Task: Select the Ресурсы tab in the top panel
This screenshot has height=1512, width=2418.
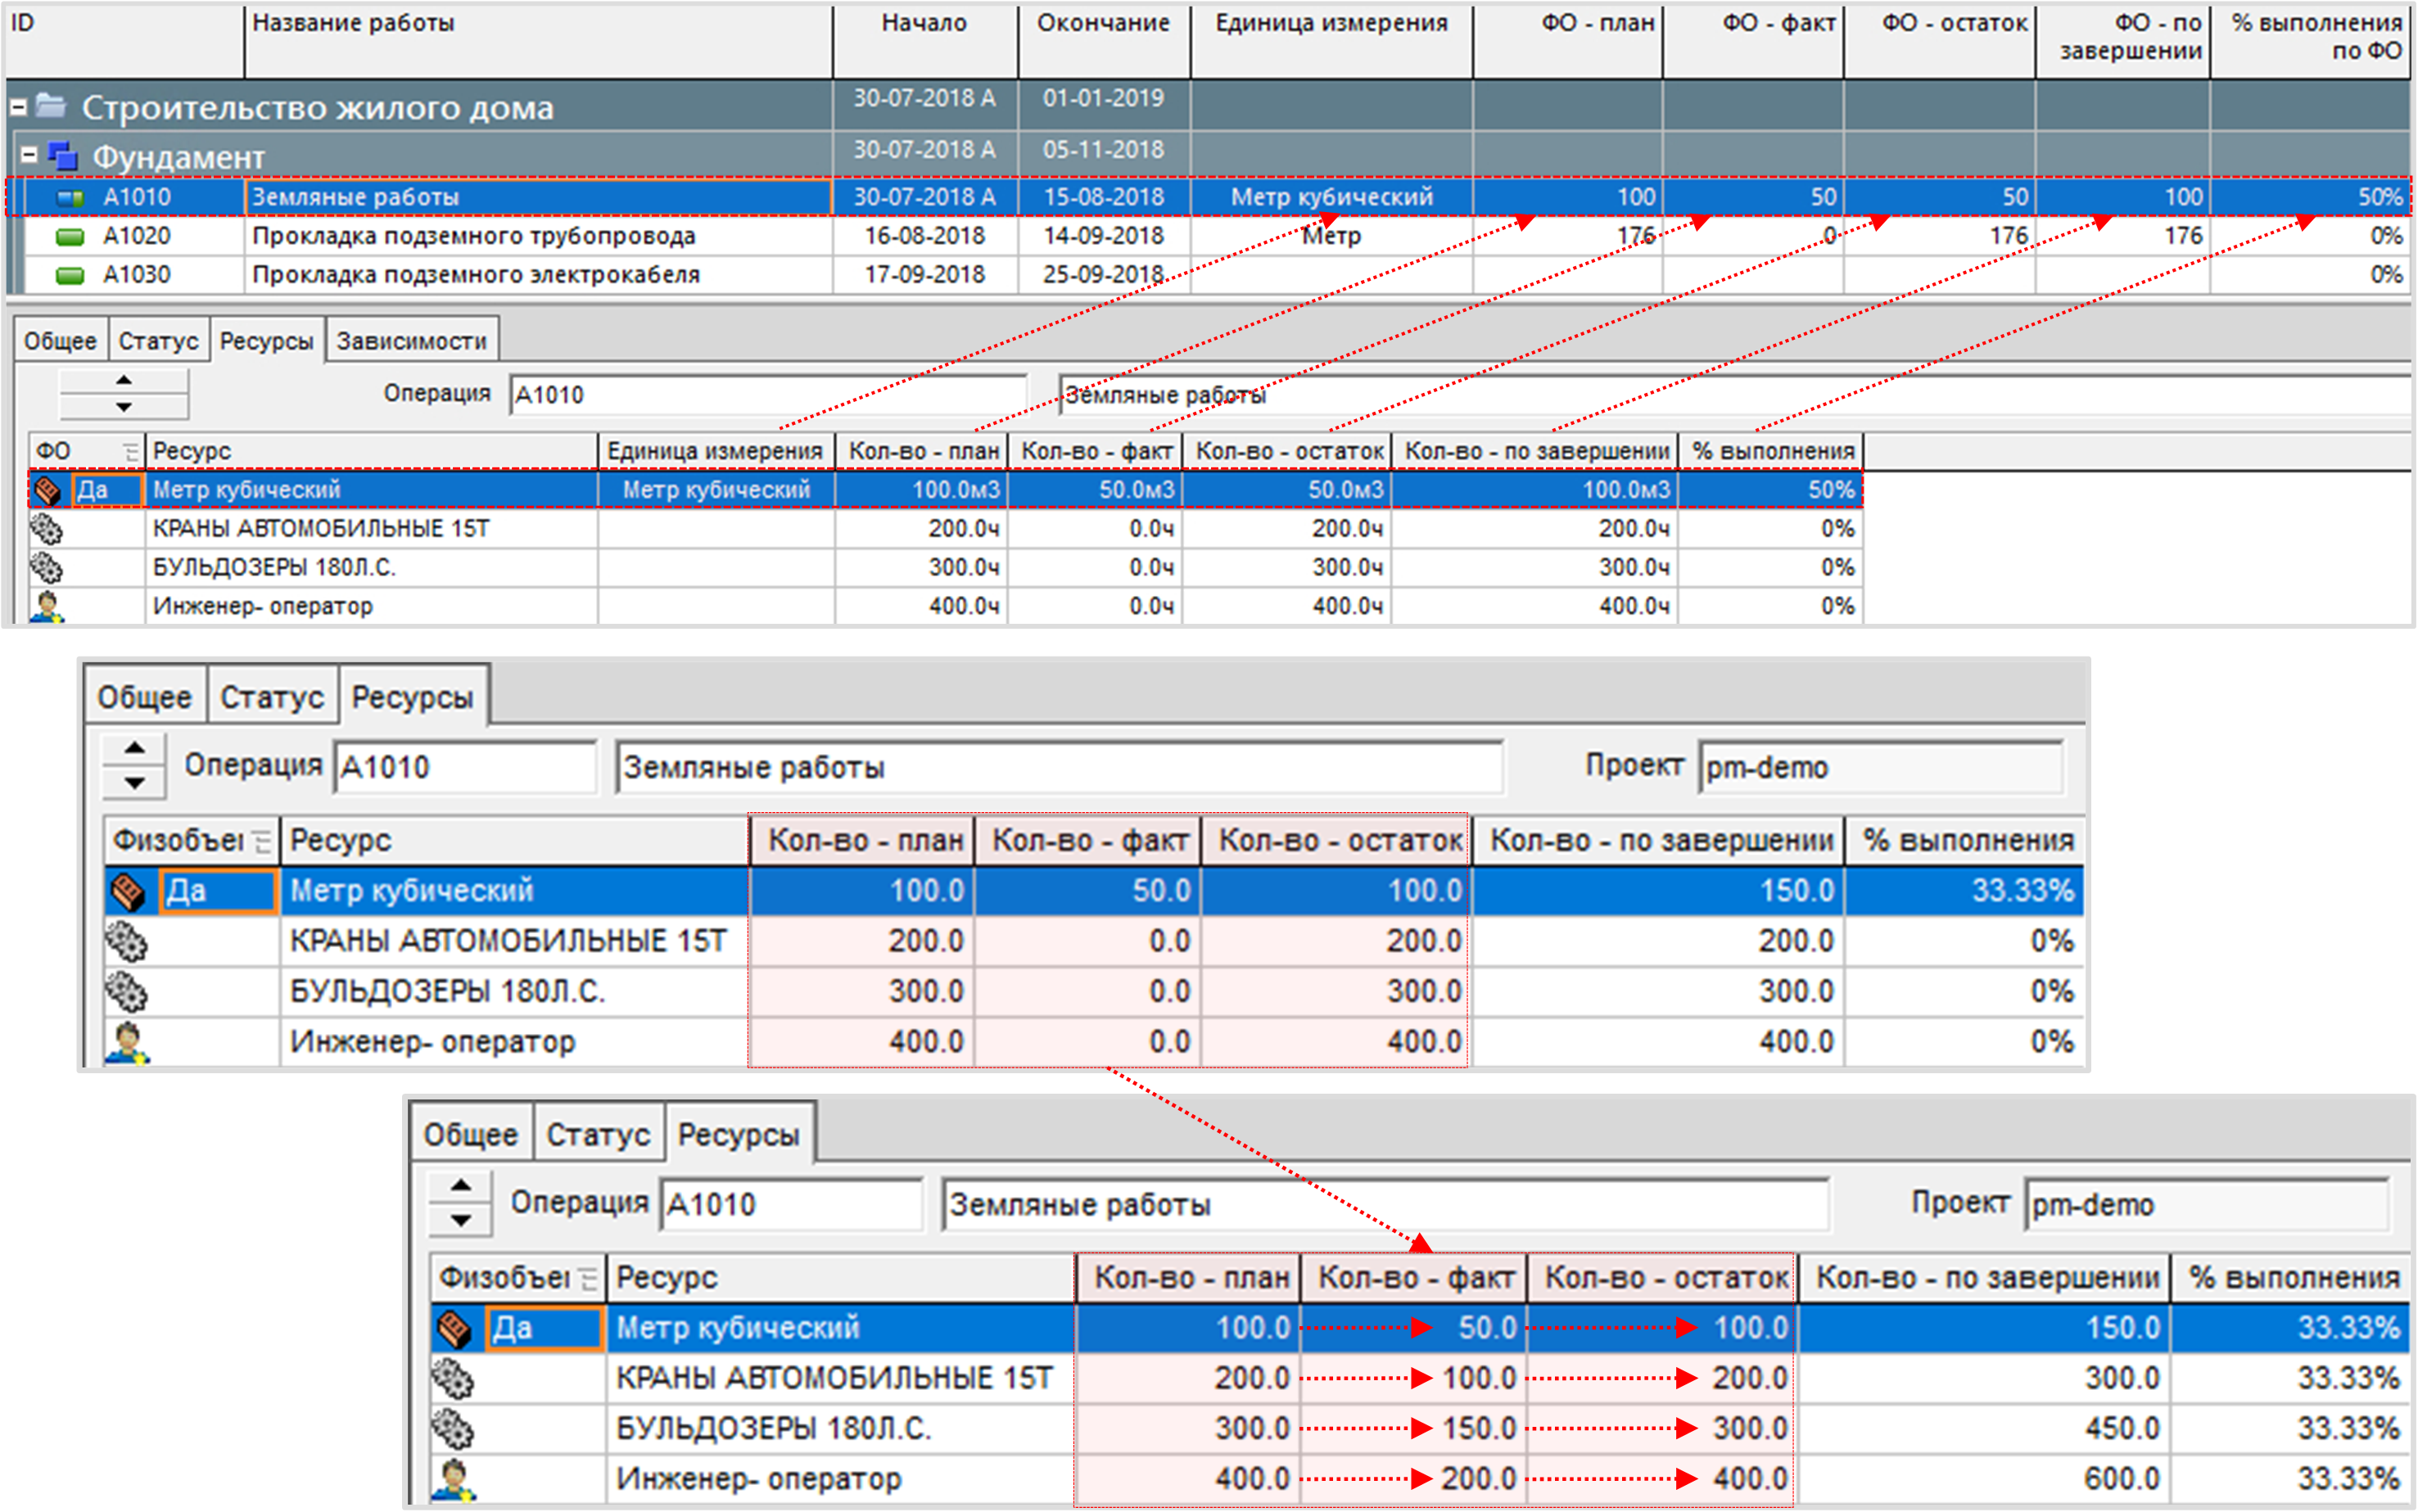Action: [267, 340]
